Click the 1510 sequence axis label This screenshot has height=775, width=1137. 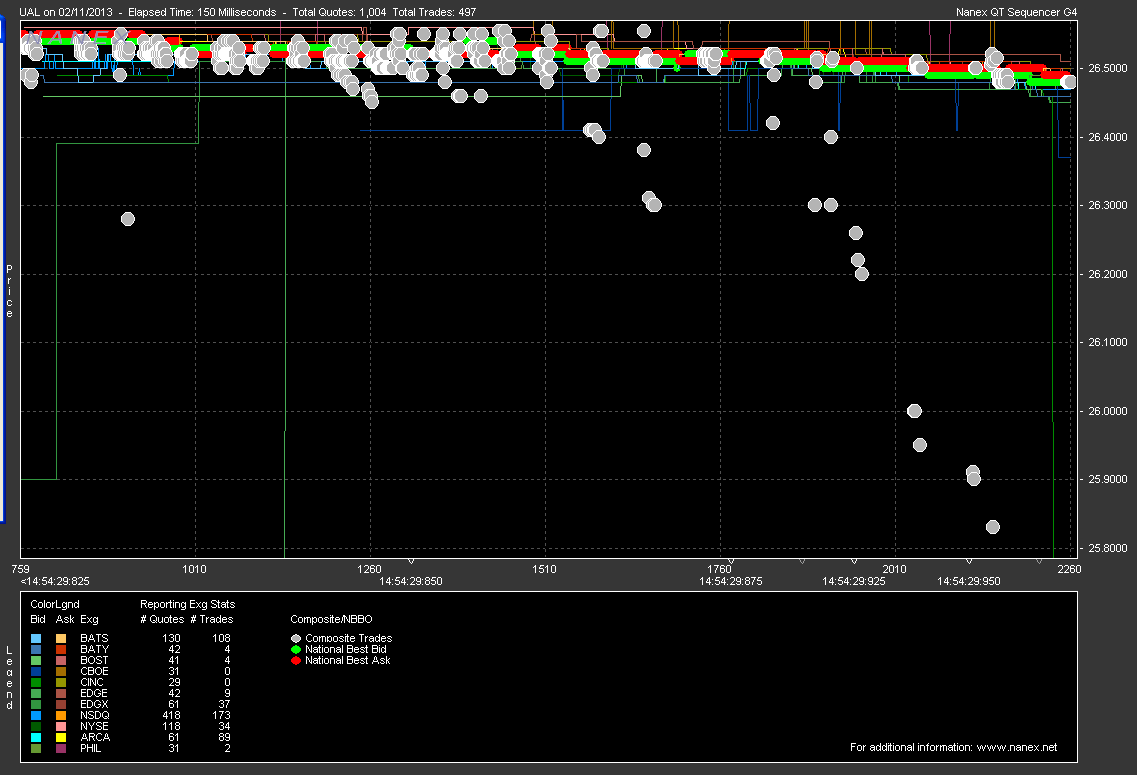[545, 569]
